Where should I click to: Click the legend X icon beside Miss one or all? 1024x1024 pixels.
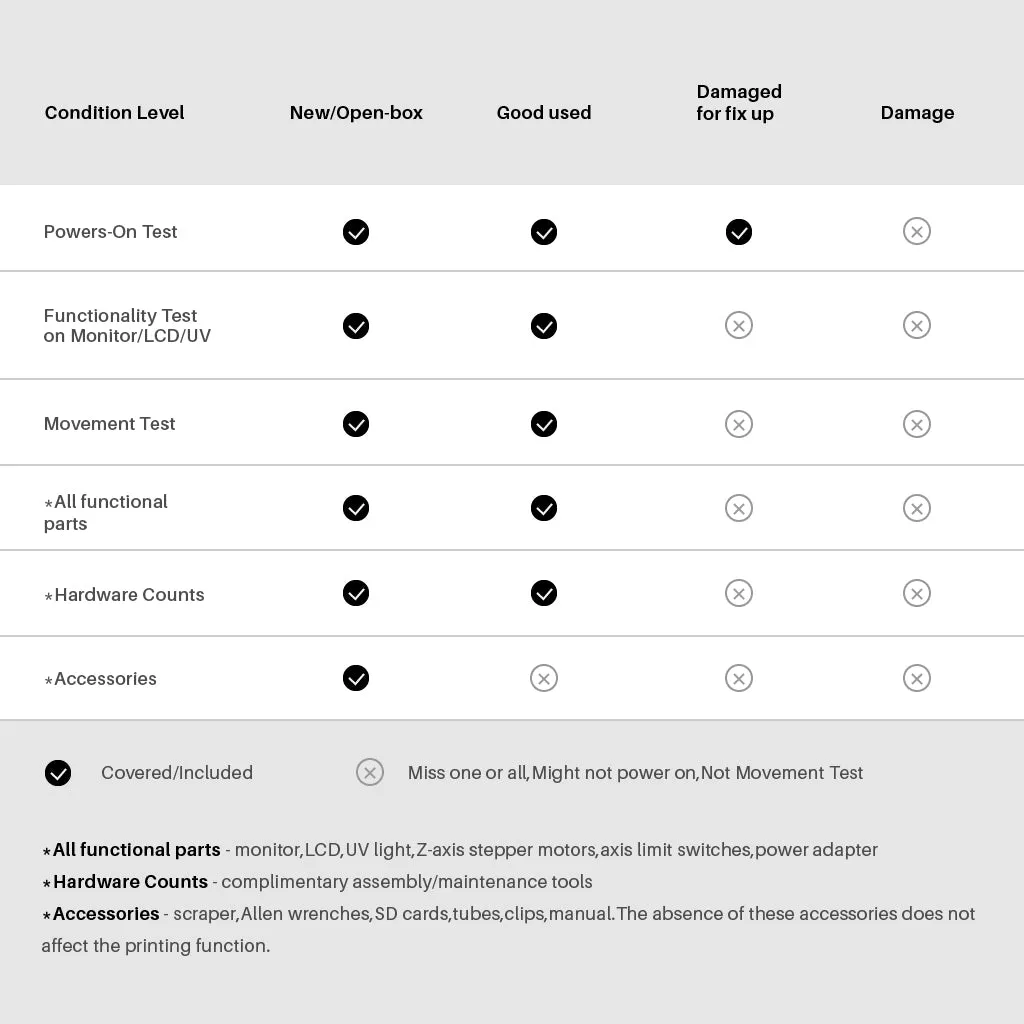(x=370, y=773)
